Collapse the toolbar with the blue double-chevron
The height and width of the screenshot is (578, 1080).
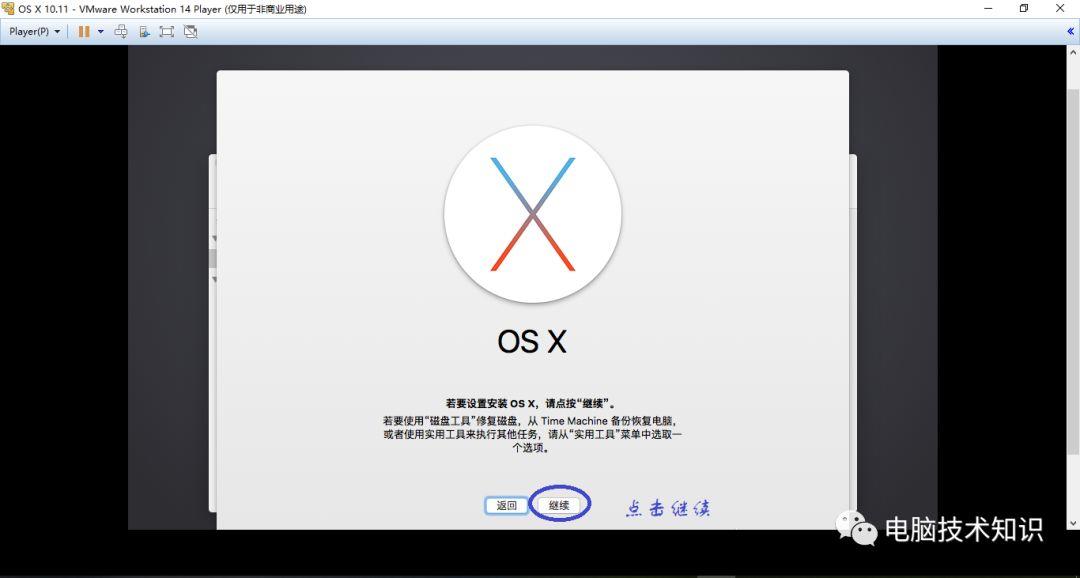point(1070,32)
